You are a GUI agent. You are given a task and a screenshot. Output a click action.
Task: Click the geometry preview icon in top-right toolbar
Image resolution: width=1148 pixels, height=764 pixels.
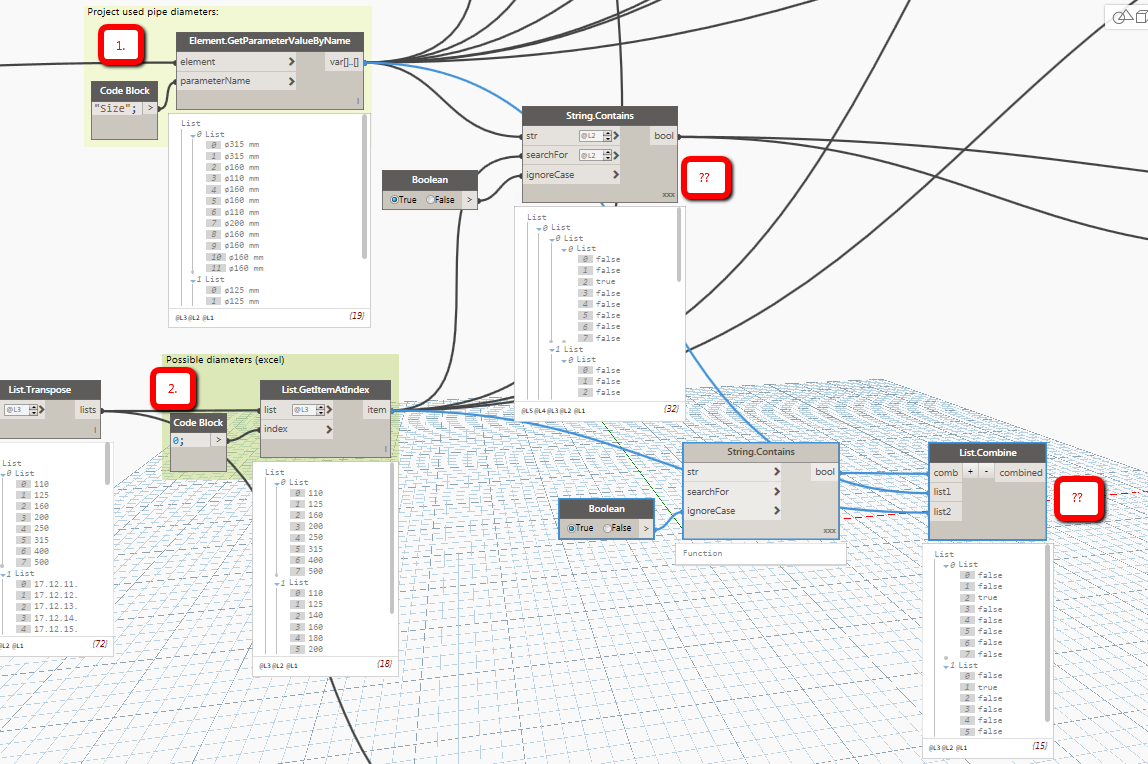click(x=1121, y=17)
